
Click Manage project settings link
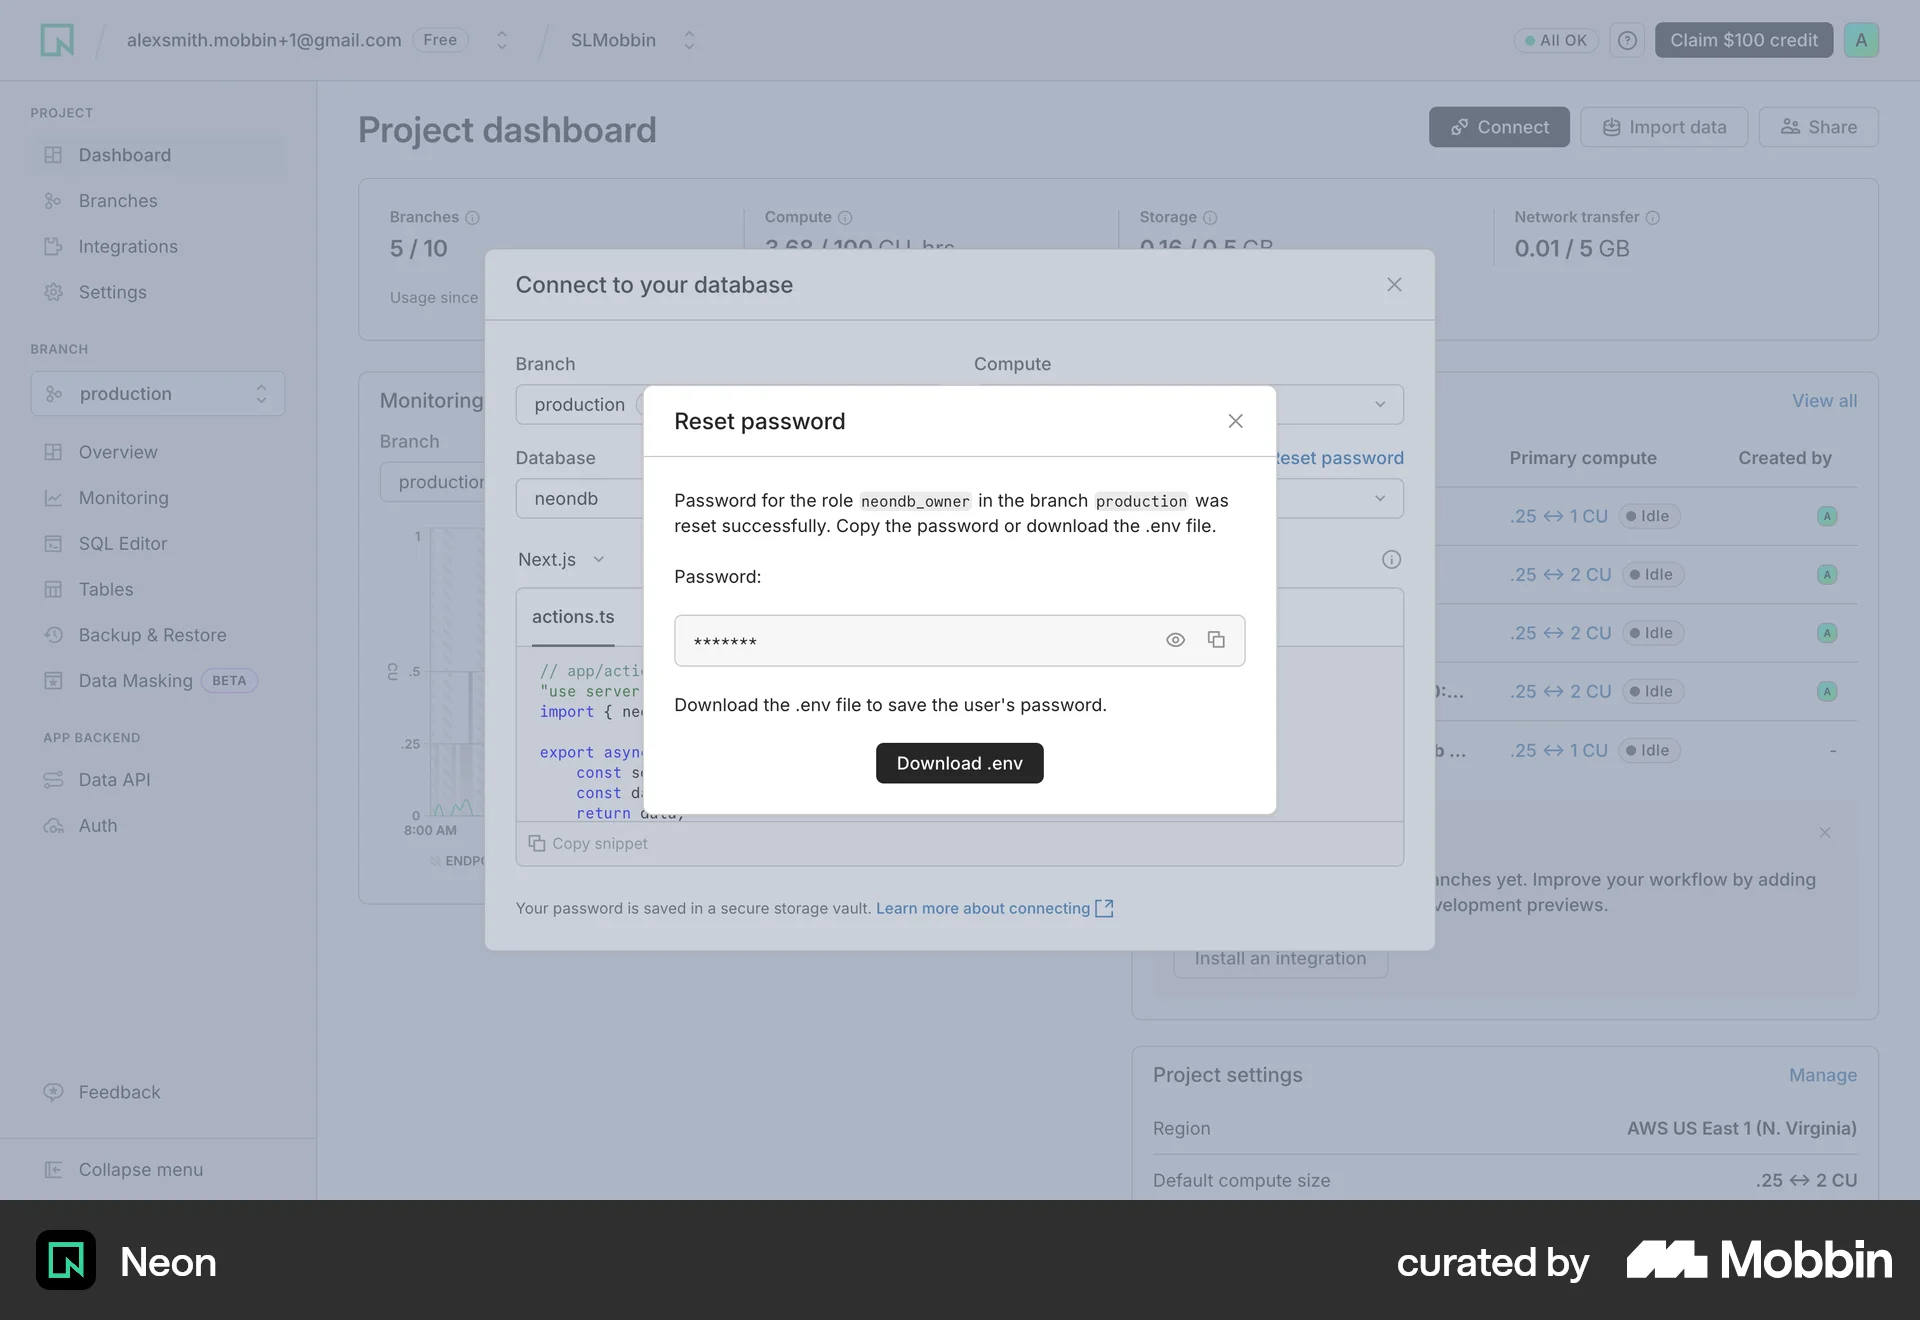[1823, 1075]
